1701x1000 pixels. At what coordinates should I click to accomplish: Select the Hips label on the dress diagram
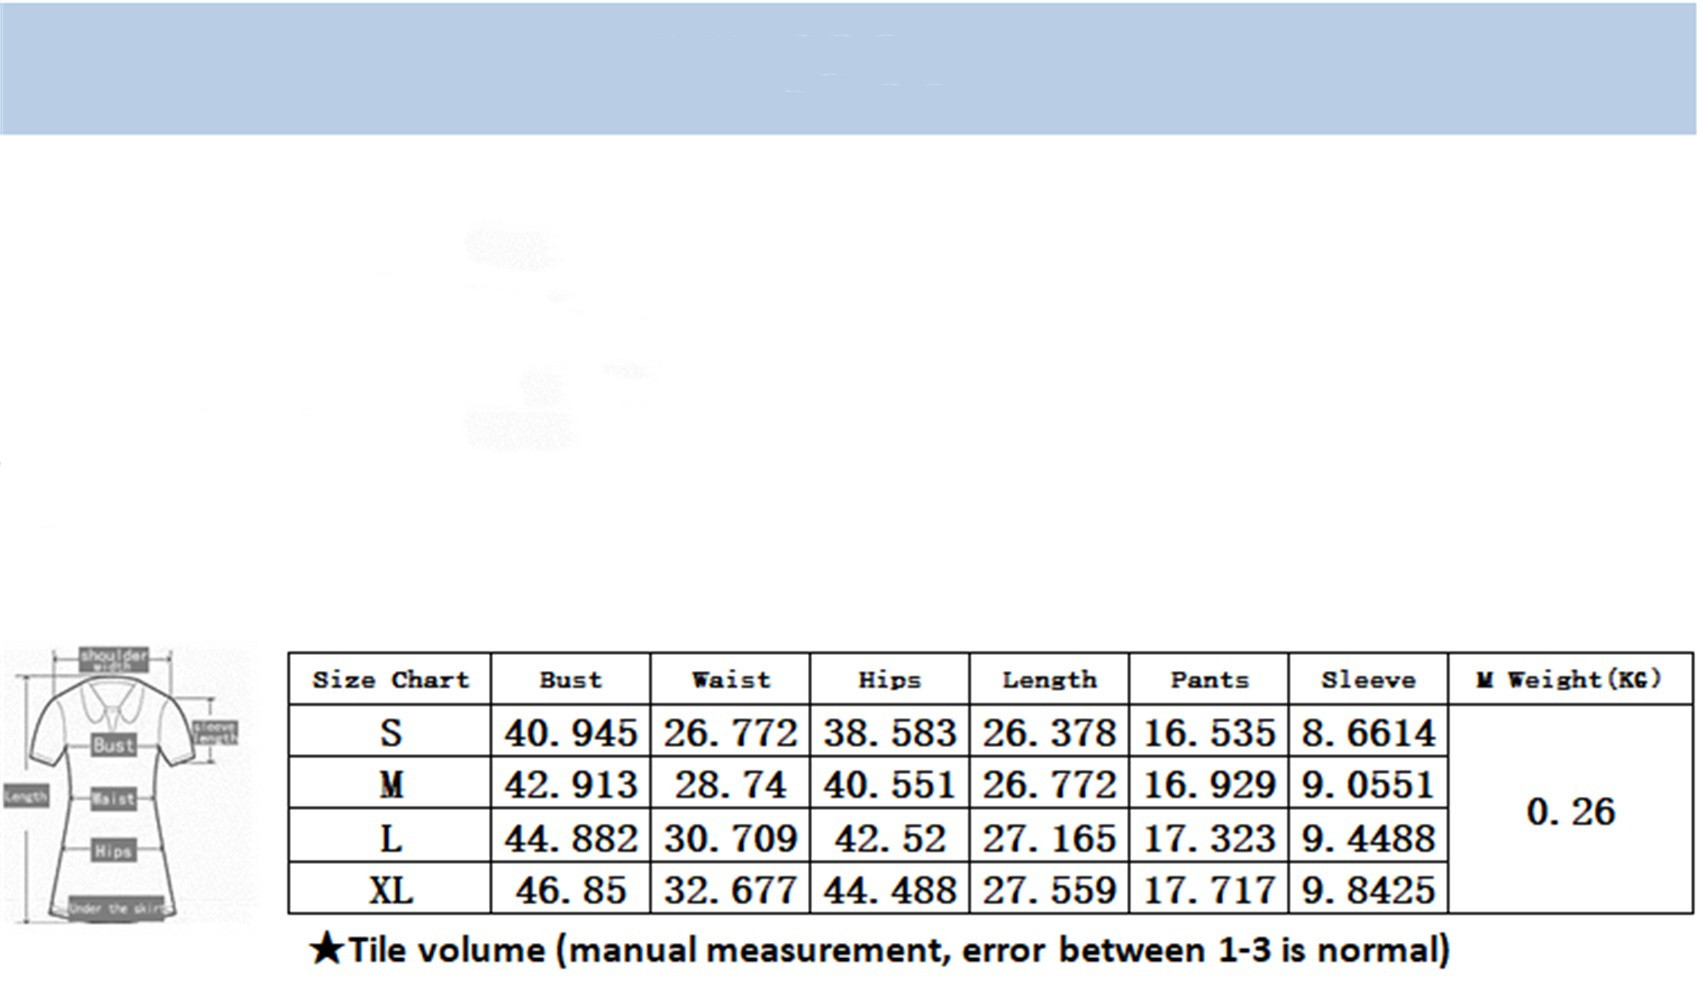tap(113, 851)
